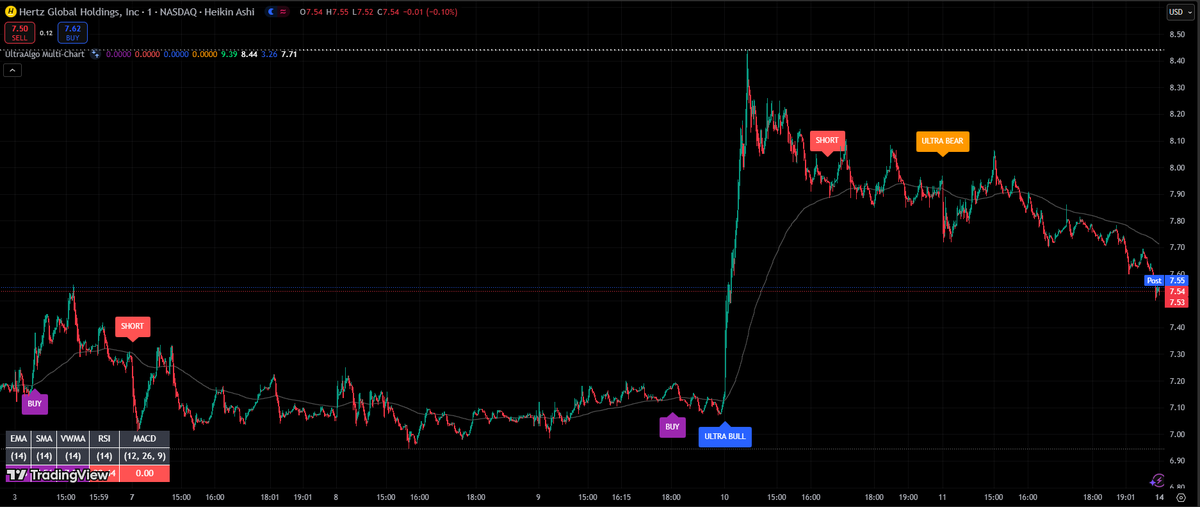Open chart settings gear icon at bottom right
This screenshot has width=1200, height=507.
pyautogui.click(x=1180, y=497)
